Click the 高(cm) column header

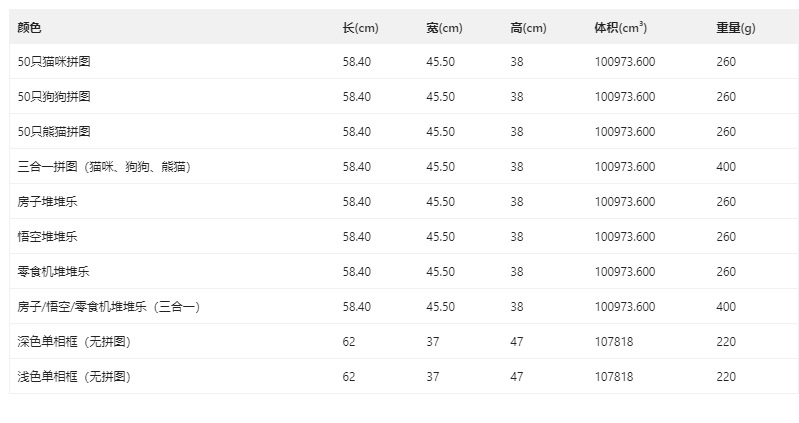click(x=528, y=28)
